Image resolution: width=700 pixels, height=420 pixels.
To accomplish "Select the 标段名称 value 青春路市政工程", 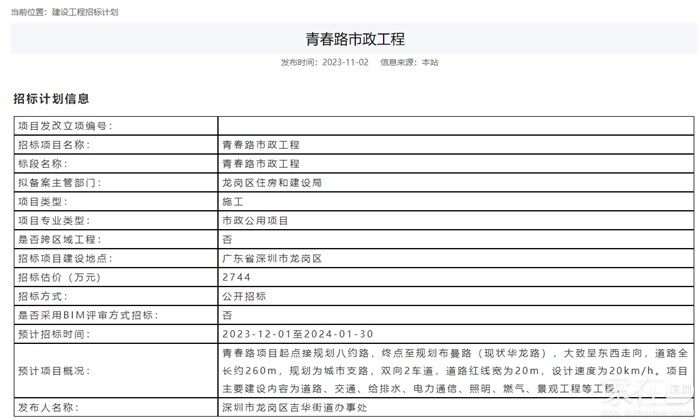I will point(261,164).
